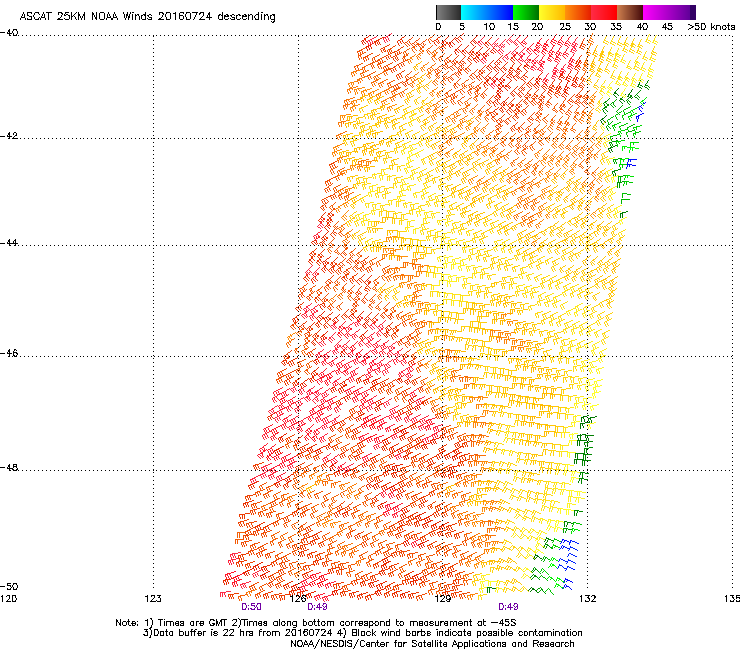Click the latitude label '-50'
The height and width of the screenshot is (650, 740).
pyautogui.click(x=9, y=586)
